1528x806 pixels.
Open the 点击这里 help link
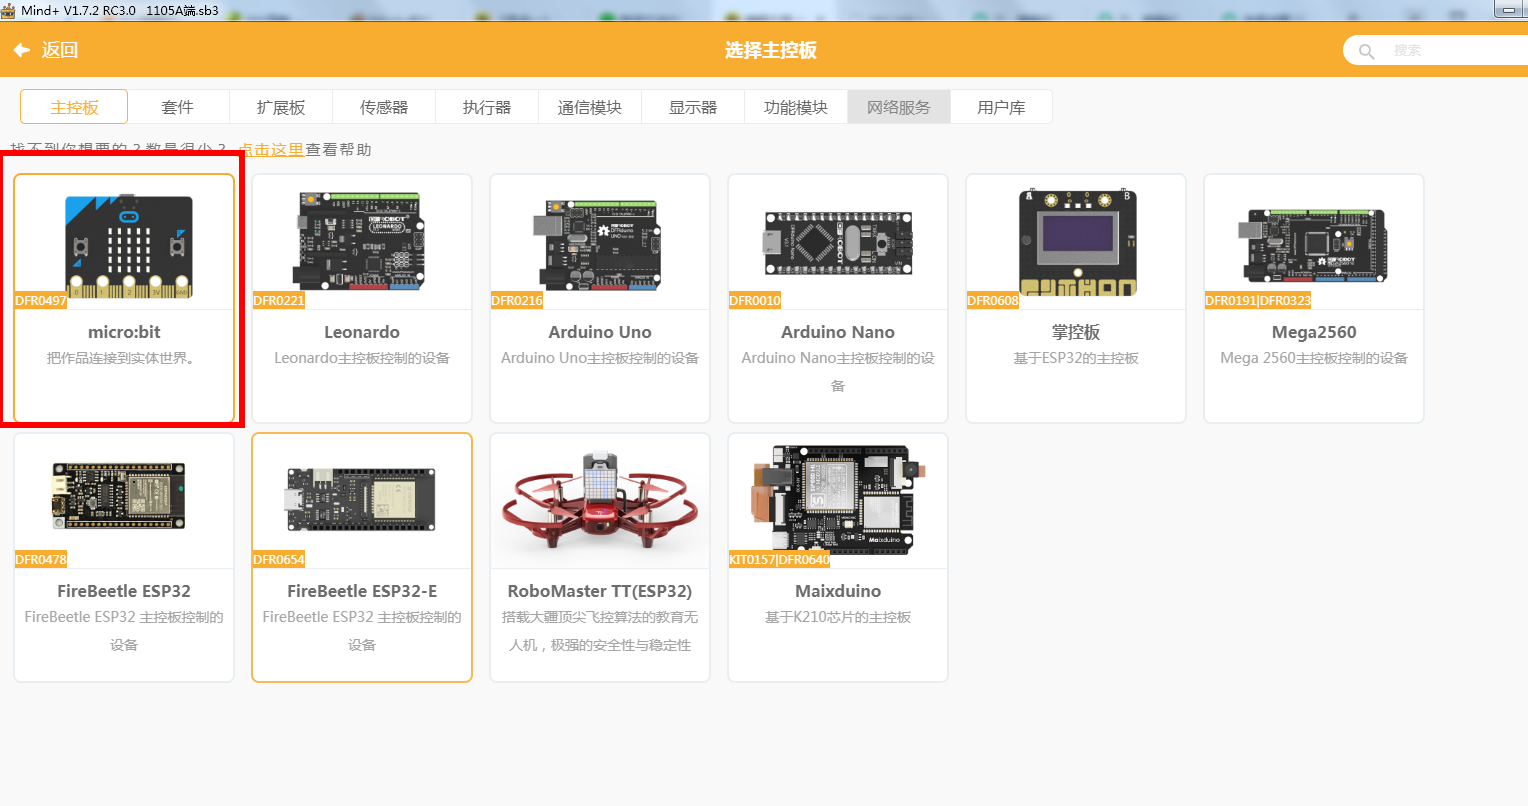click(x=271, y=149)
